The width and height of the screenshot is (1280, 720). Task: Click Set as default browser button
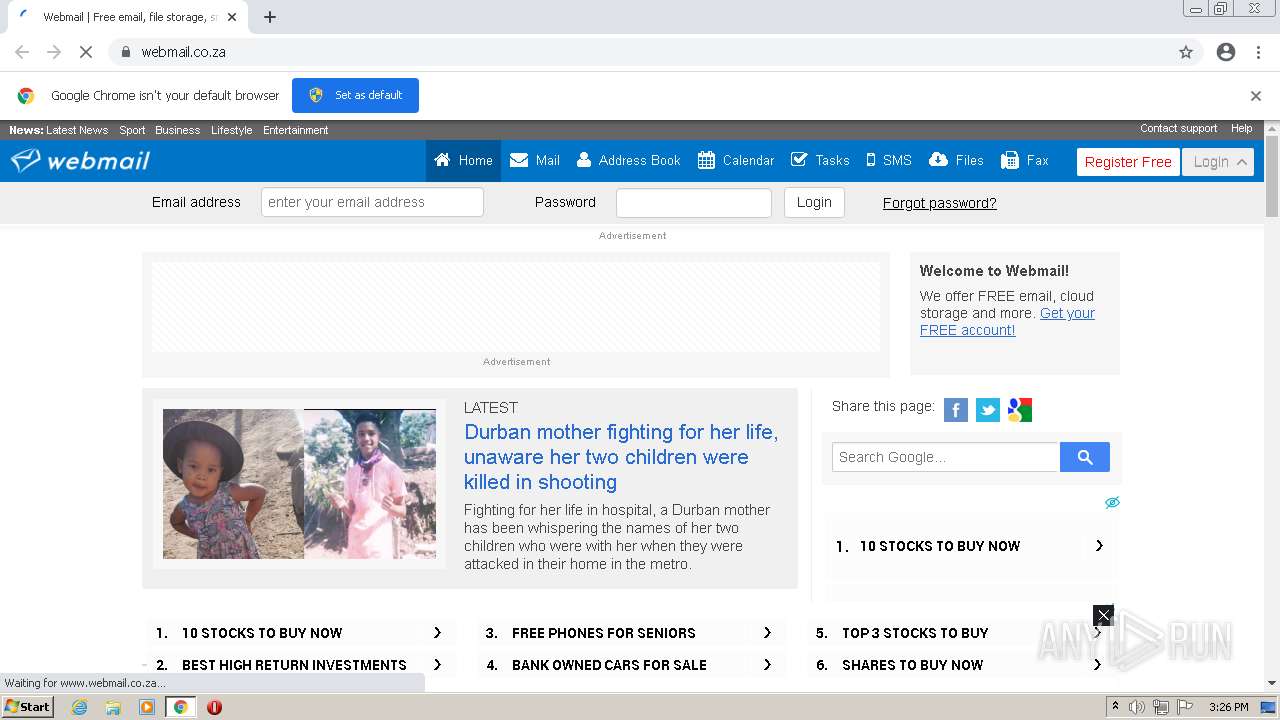pos(355,95)
